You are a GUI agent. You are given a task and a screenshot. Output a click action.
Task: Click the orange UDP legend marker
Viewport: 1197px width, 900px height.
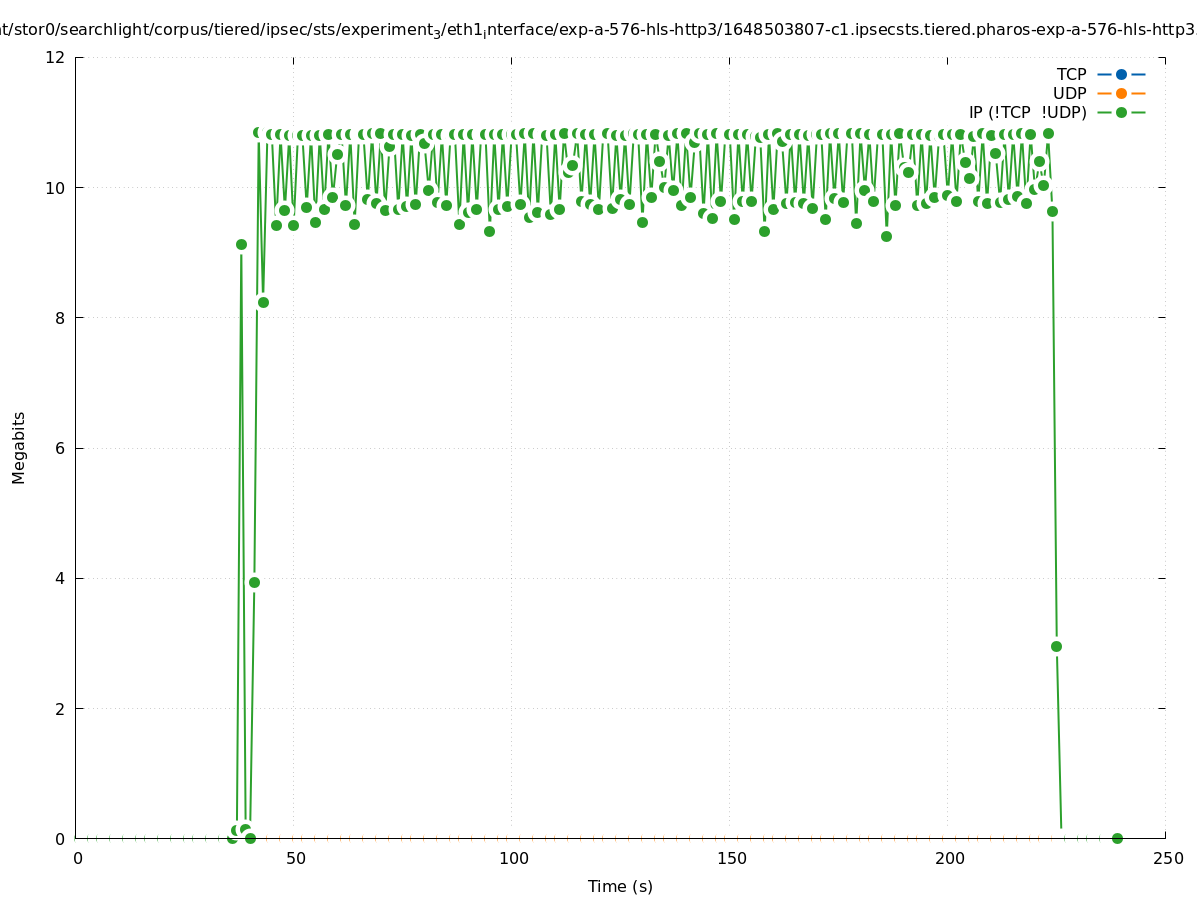coord(1121,93)
